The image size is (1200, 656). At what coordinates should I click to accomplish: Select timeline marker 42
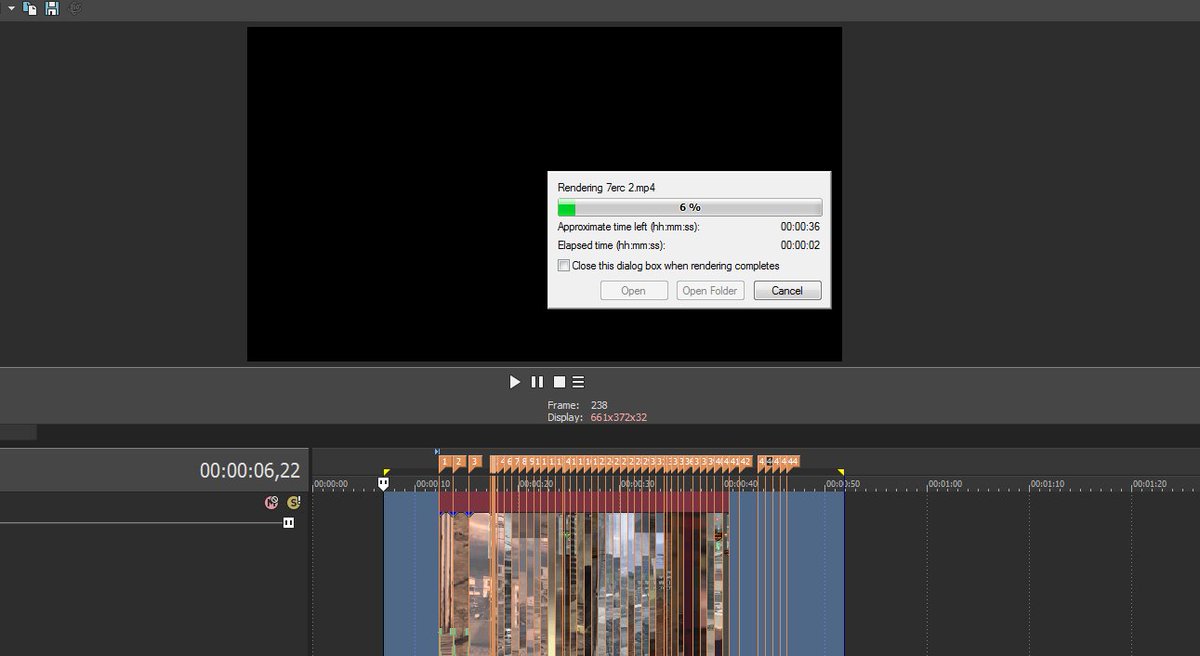pyautogui.click(x=745, y=462)
